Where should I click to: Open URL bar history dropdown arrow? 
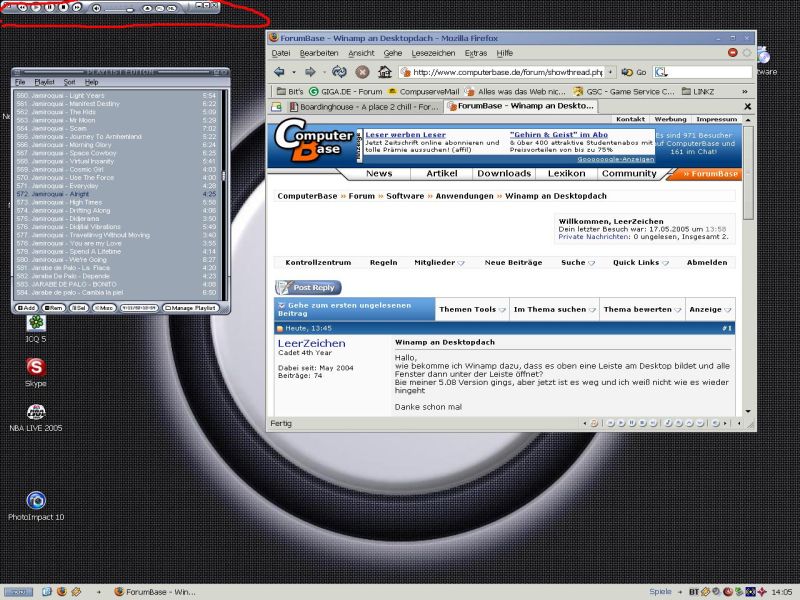pos(611,72)
